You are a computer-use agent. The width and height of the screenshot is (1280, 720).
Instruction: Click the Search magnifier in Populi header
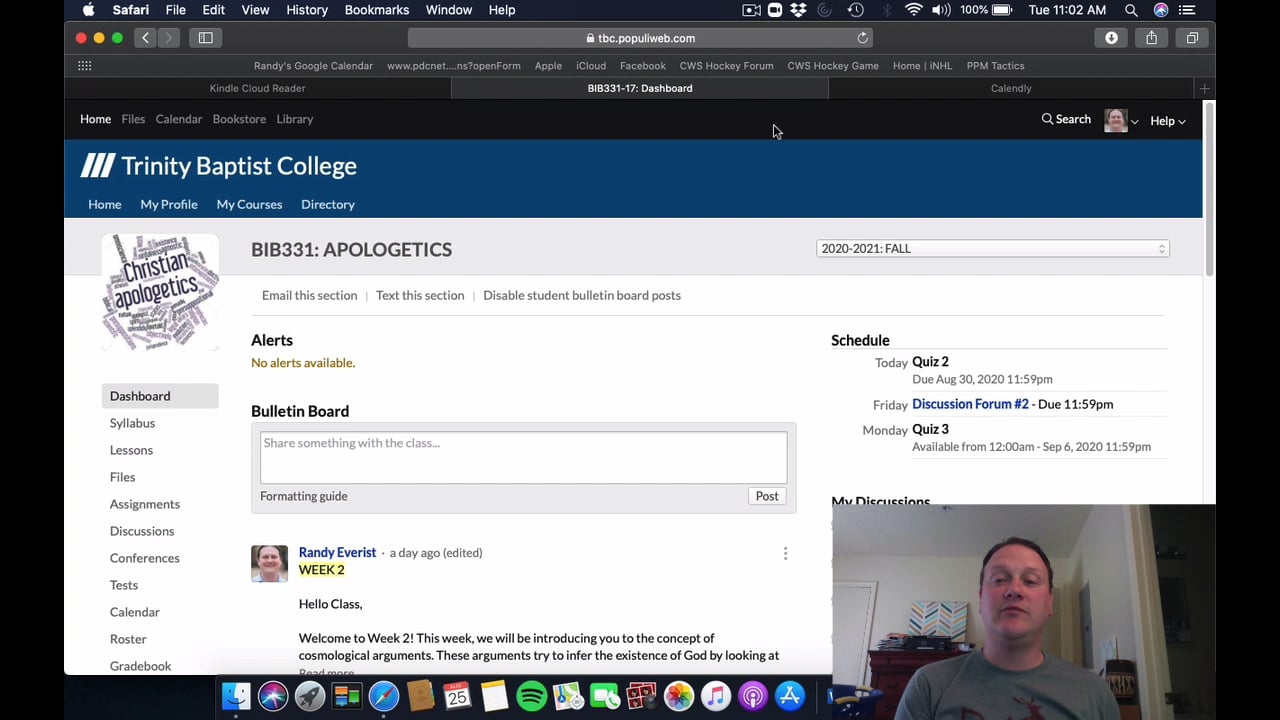pyautogui.click(x=1066, y=120)
